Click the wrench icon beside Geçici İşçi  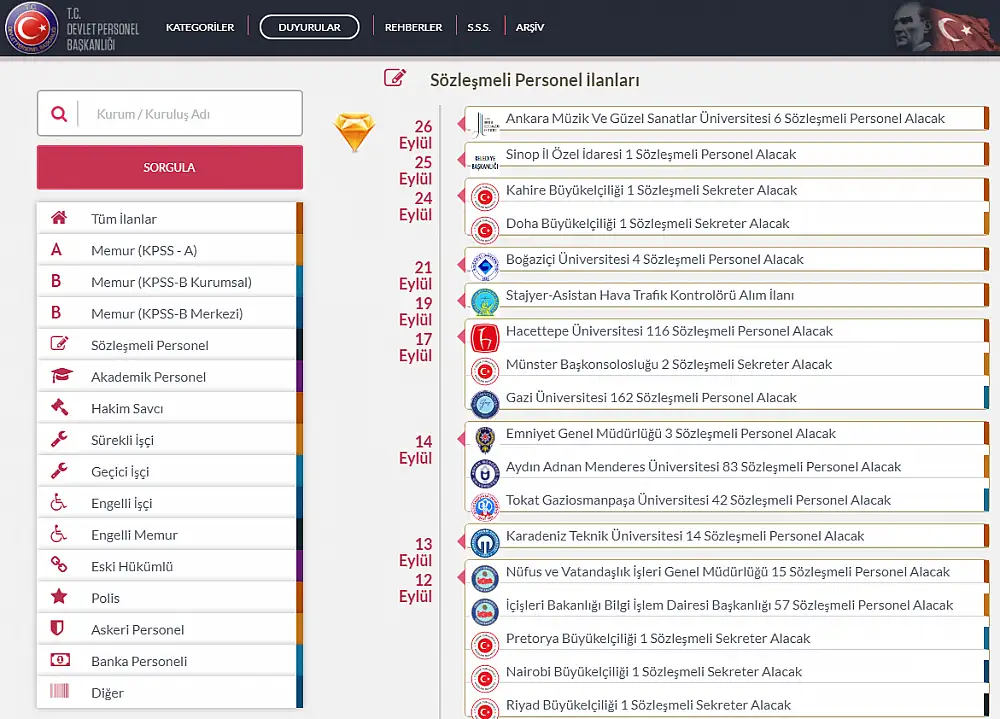pos(59,470)
